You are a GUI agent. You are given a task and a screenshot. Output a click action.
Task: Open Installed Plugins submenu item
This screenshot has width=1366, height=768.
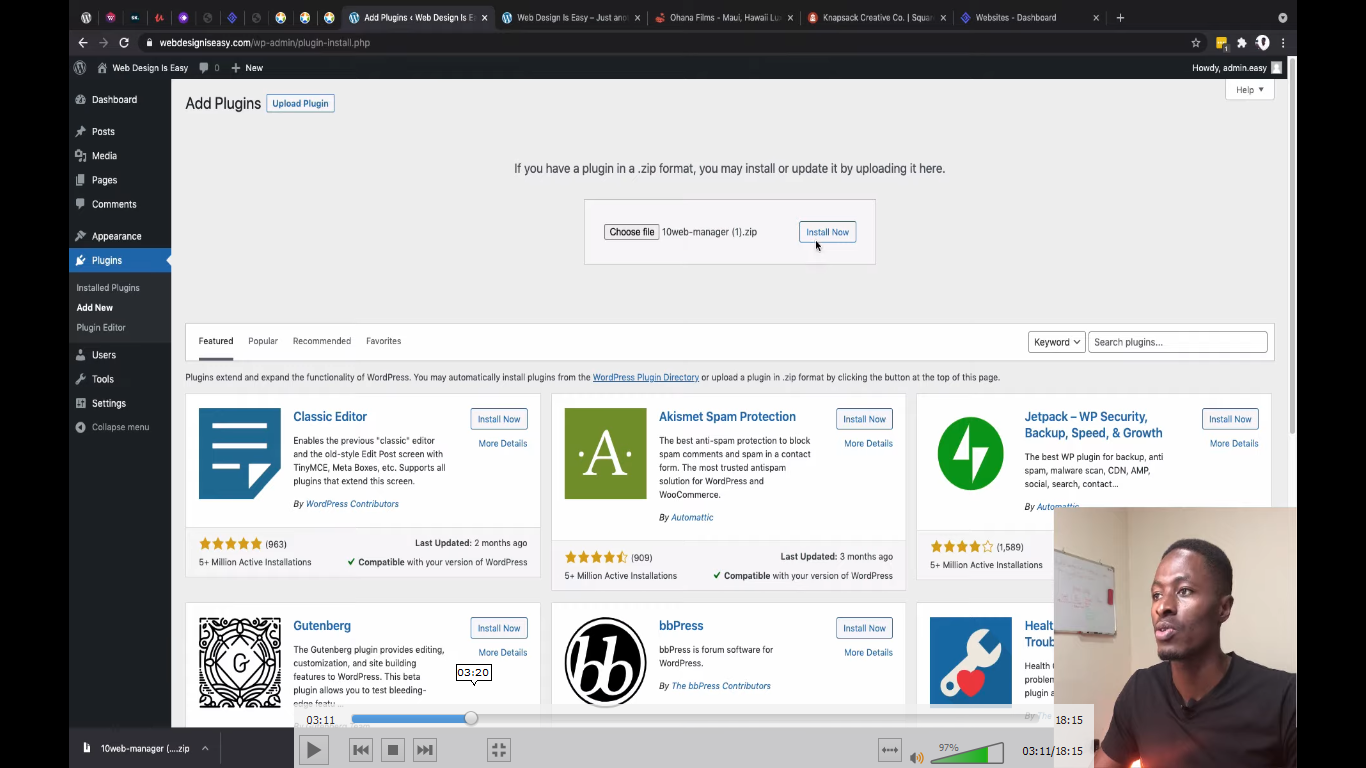click(x=108, y=288)
